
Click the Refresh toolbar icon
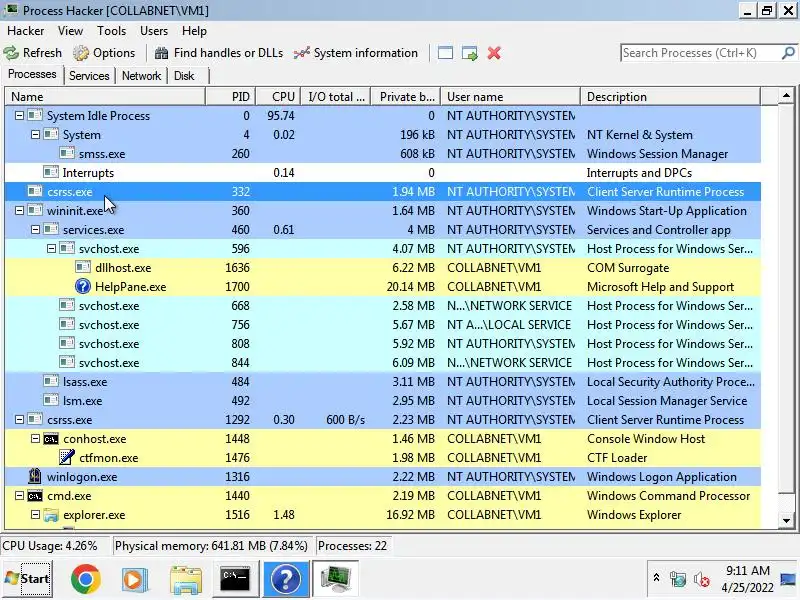pyautogui.click(x=11, y=53)
